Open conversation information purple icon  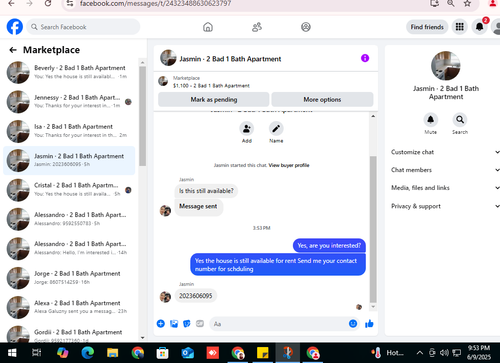(x=365, y=58)
